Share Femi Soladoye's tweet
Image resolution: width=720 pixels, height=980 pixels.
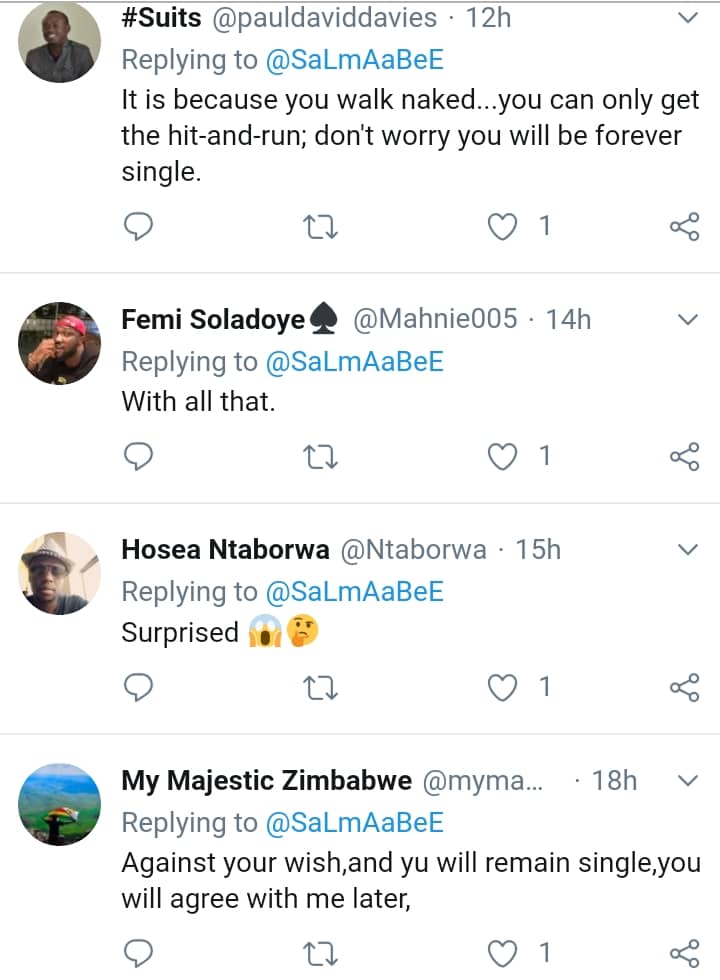pos(684,457)
